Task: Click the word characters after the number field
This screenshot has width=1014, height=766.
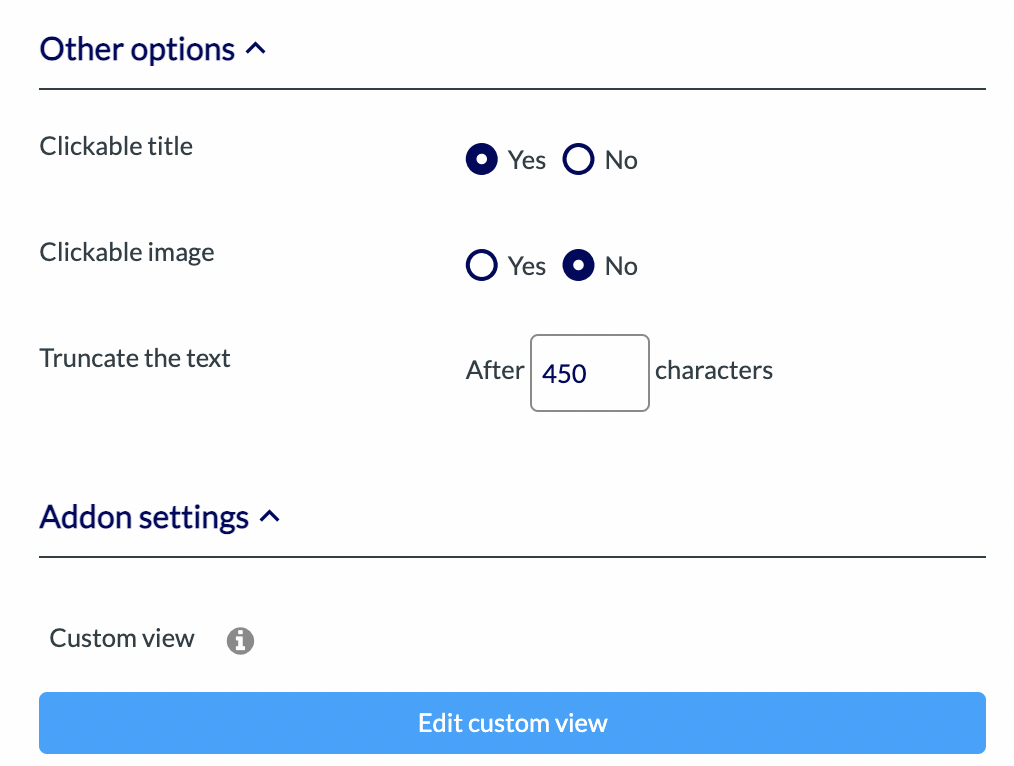Action: click(x=714, y=371)
